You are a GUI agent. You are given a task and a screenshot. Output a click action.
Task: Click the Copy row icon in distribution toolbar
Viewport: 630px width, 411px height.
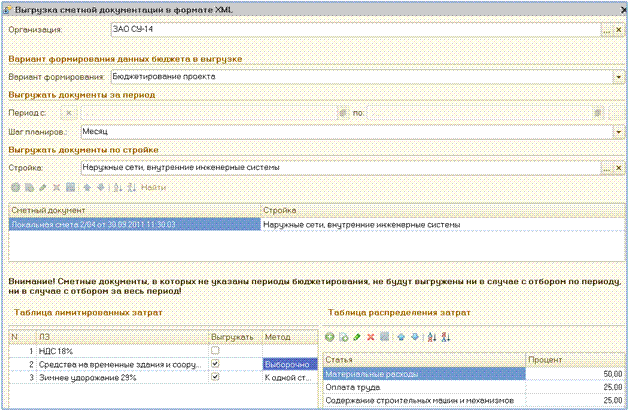pyautogui.click(x=342, y=338)
